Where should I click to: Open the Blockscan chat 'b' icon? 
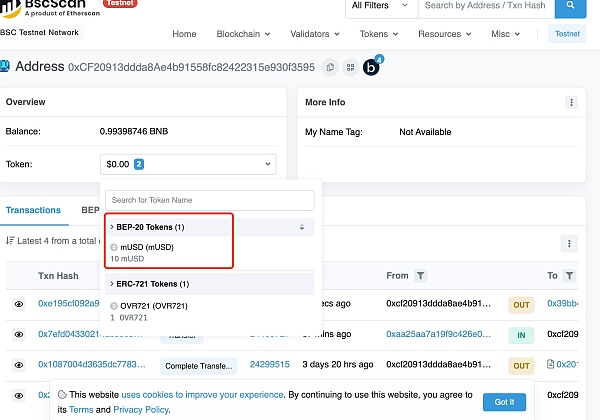(371, 67)
